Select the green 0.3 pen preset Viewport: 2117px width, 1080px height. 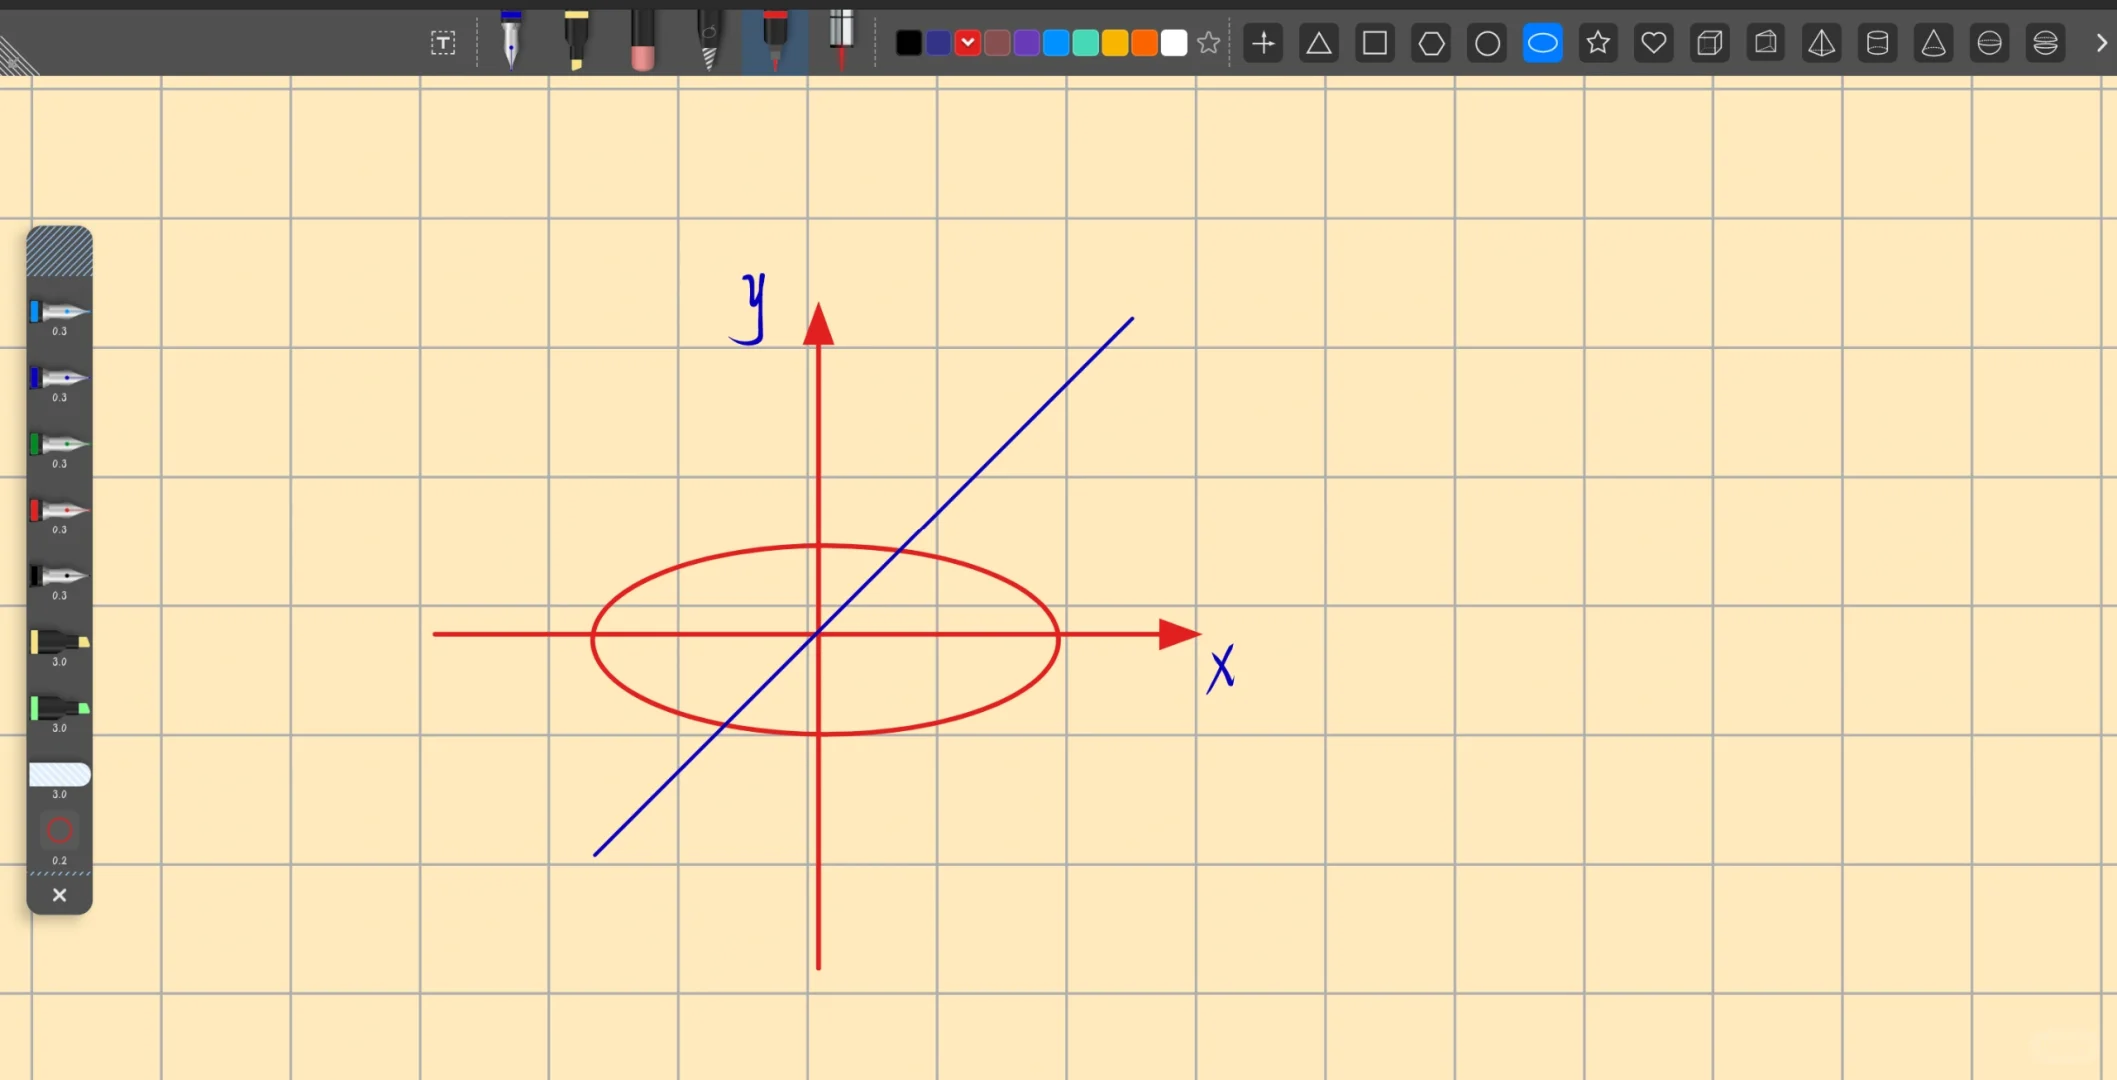coord(59,445)
